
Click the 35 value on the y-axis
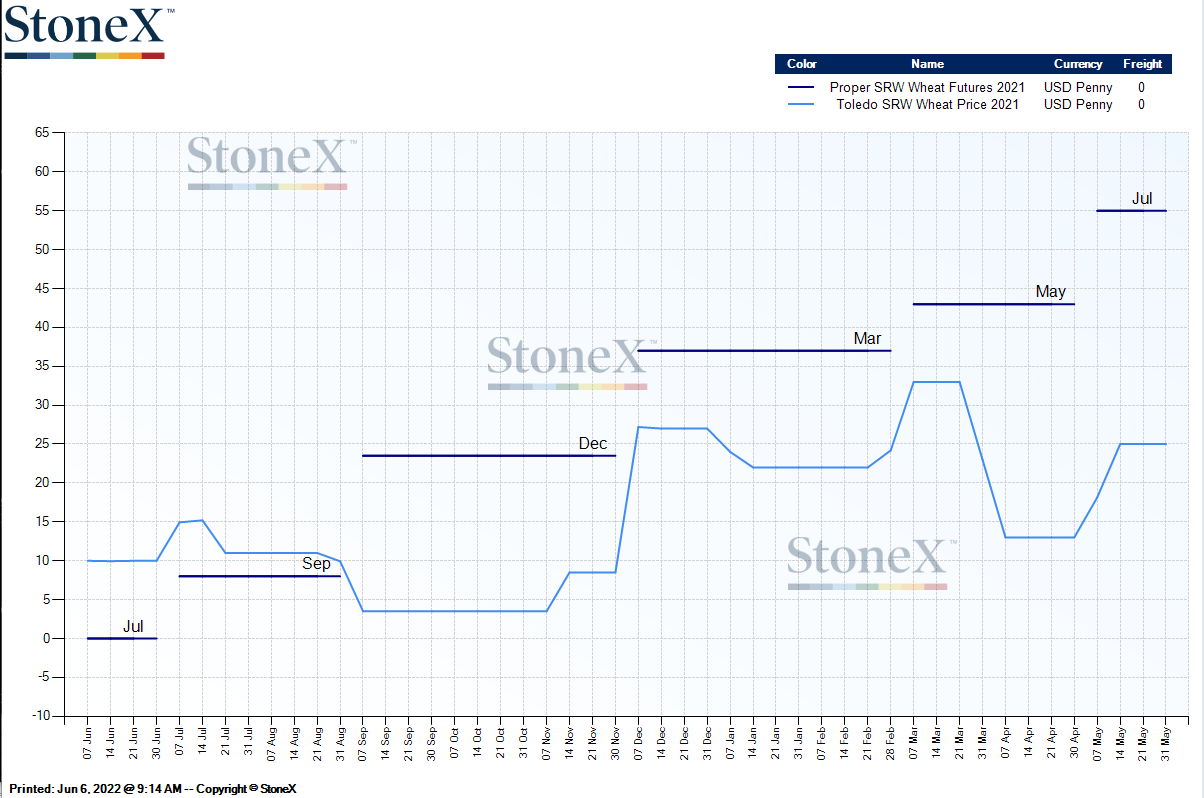coord(42,366)
